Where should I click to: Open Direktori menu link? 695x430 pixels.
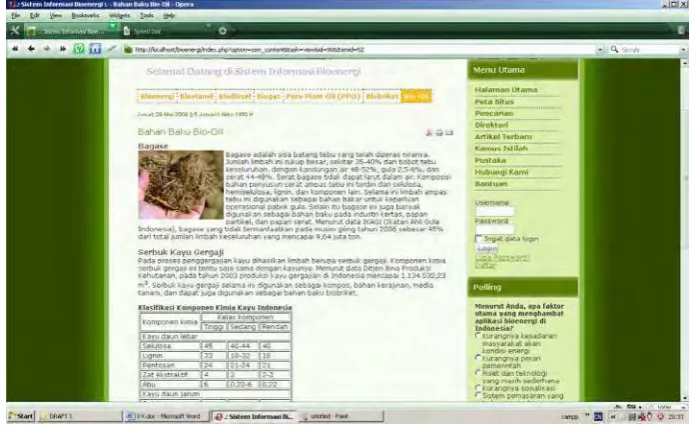point(491,125)
